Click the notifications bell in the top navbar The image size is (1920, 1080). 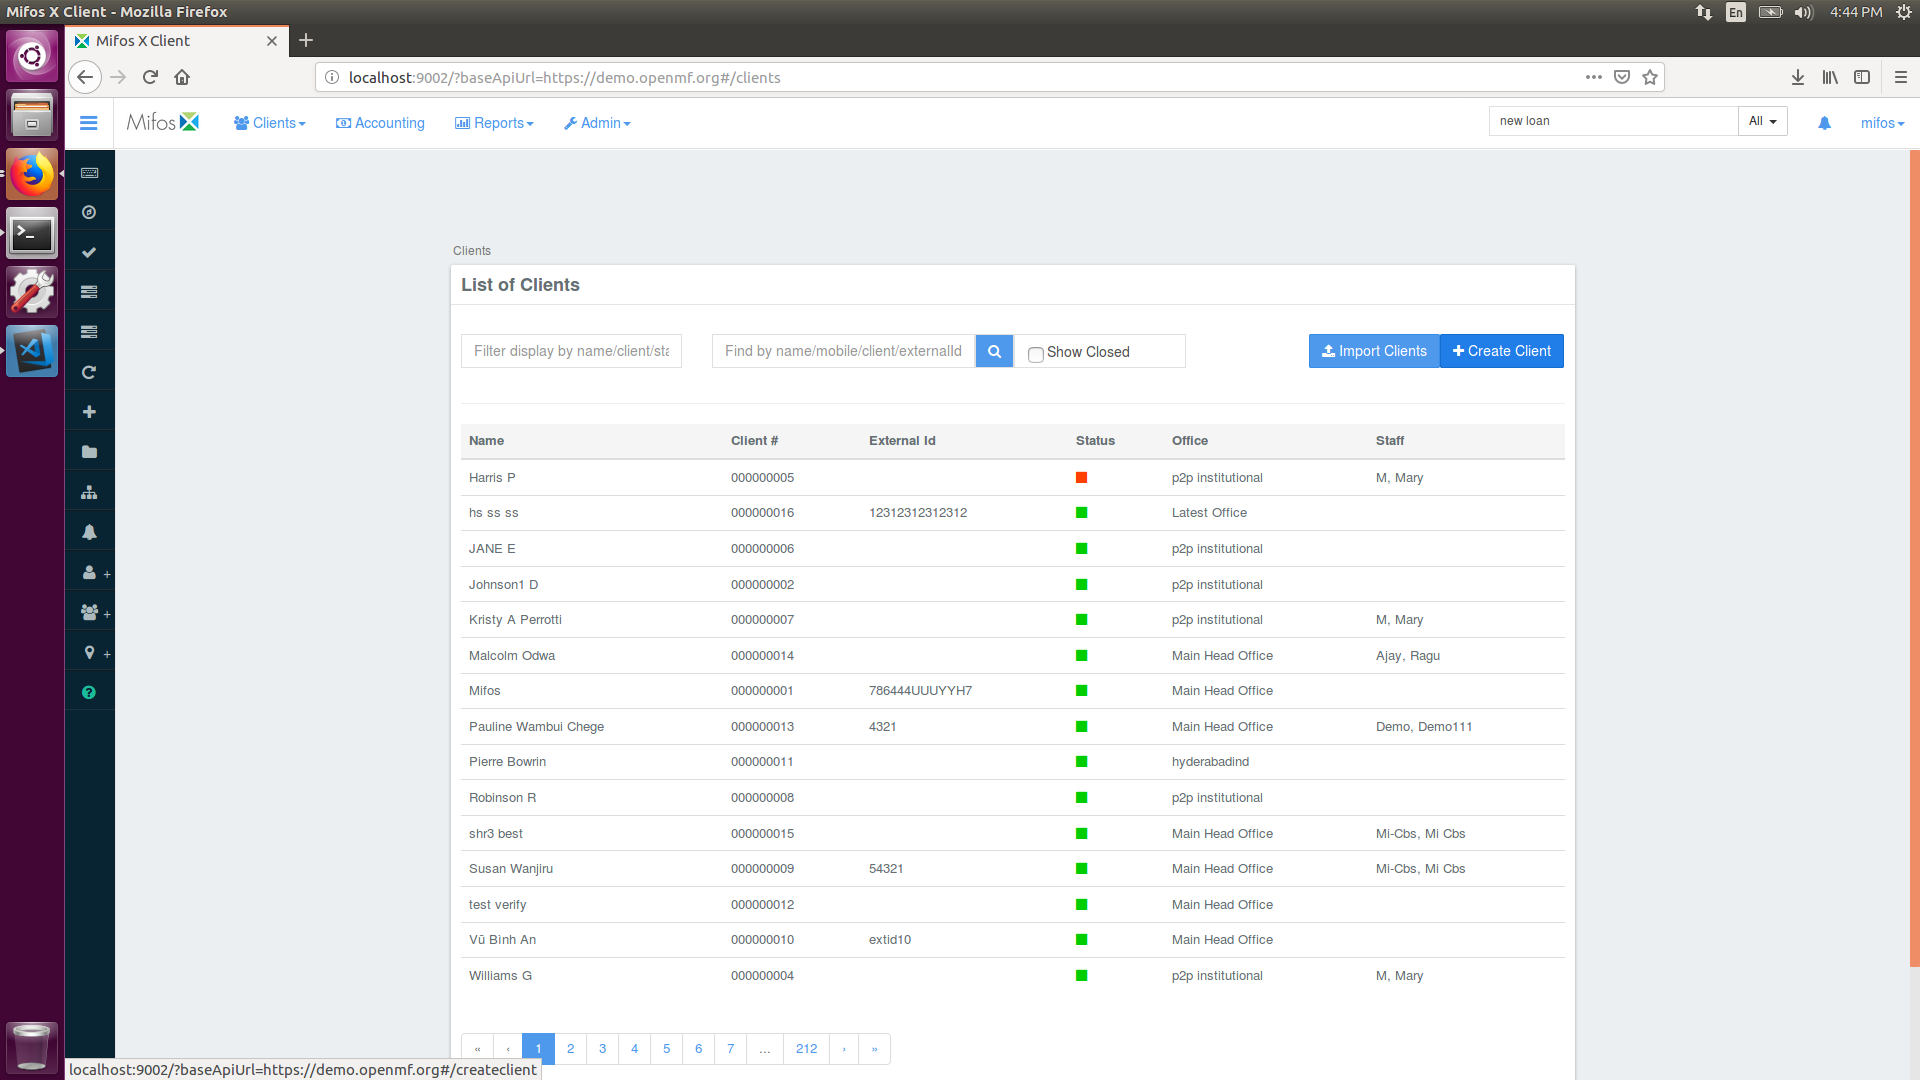click(x=1824, y=123)
